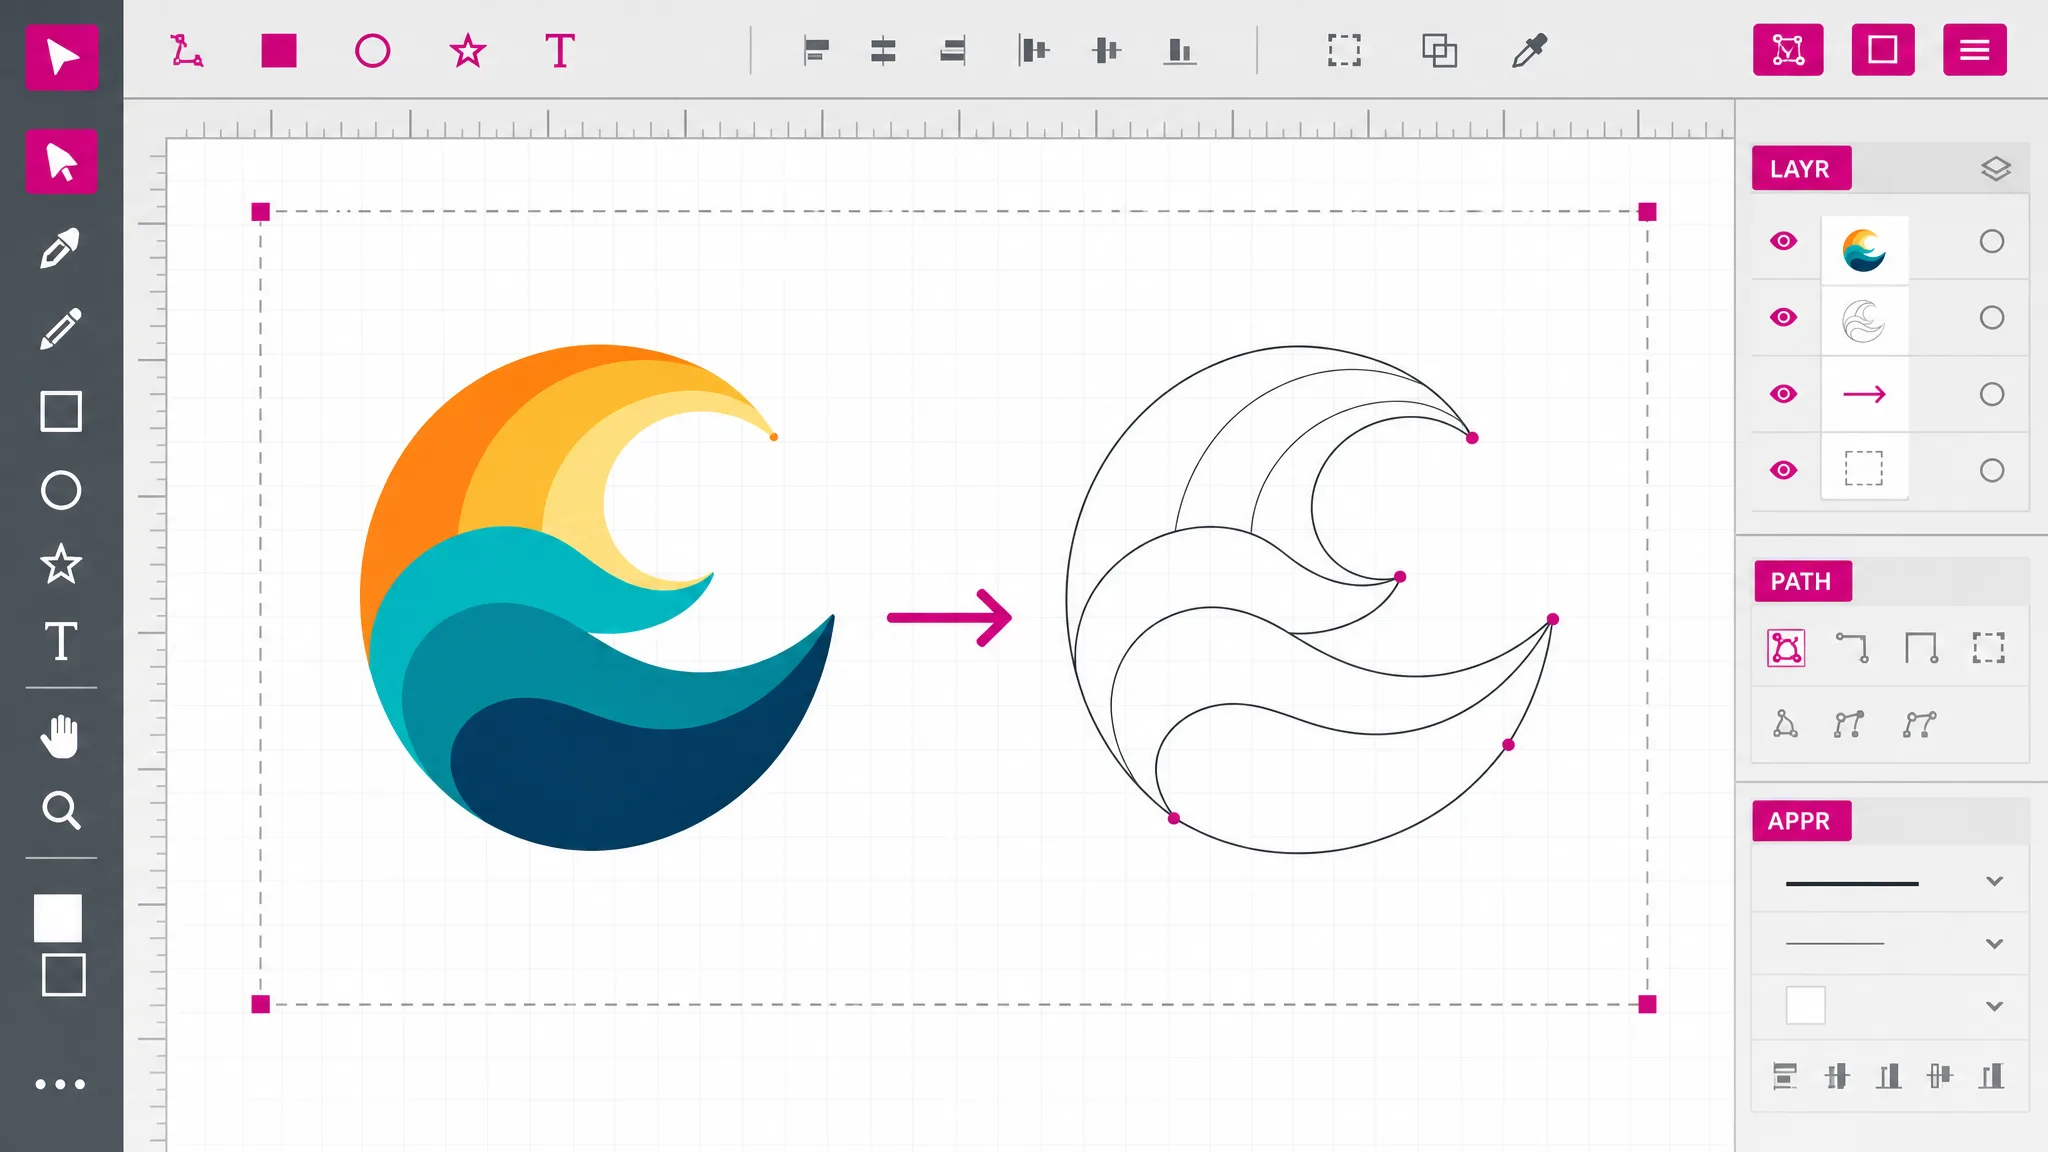Select the rectangle tool in left sidebar
The image size is (2048, 1152).
(x=61, y=411)
